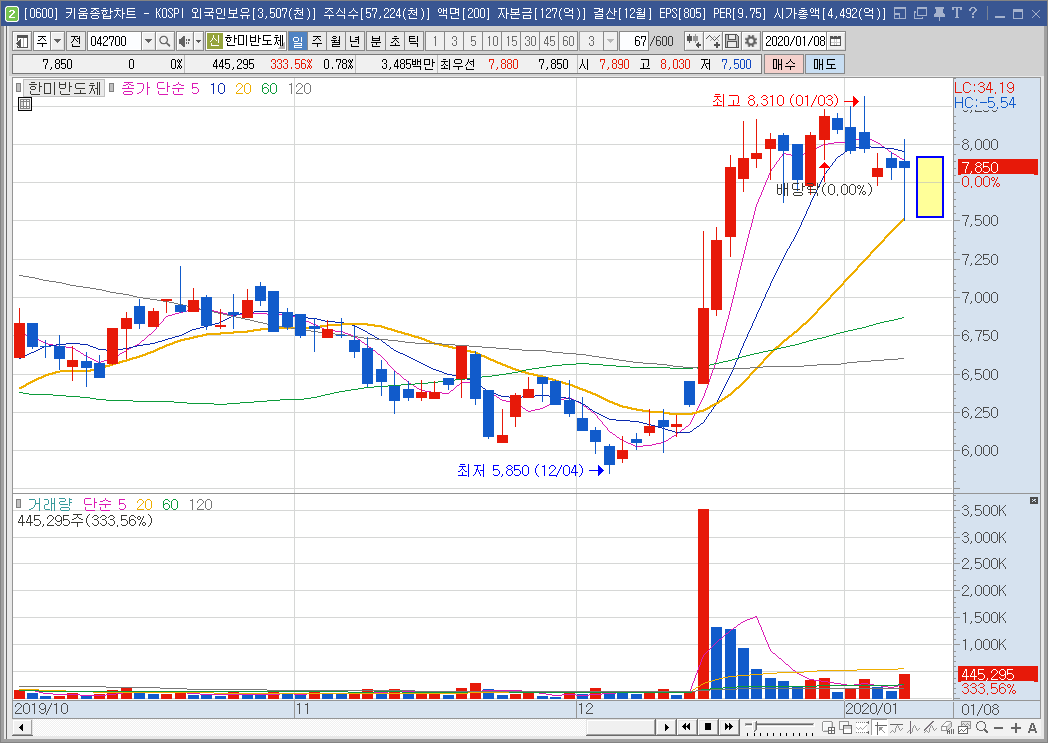Image resolution: width=1048 pixels, height=743 pixels.
Task: Click the 매수 buy button
Action: point(783,64)
